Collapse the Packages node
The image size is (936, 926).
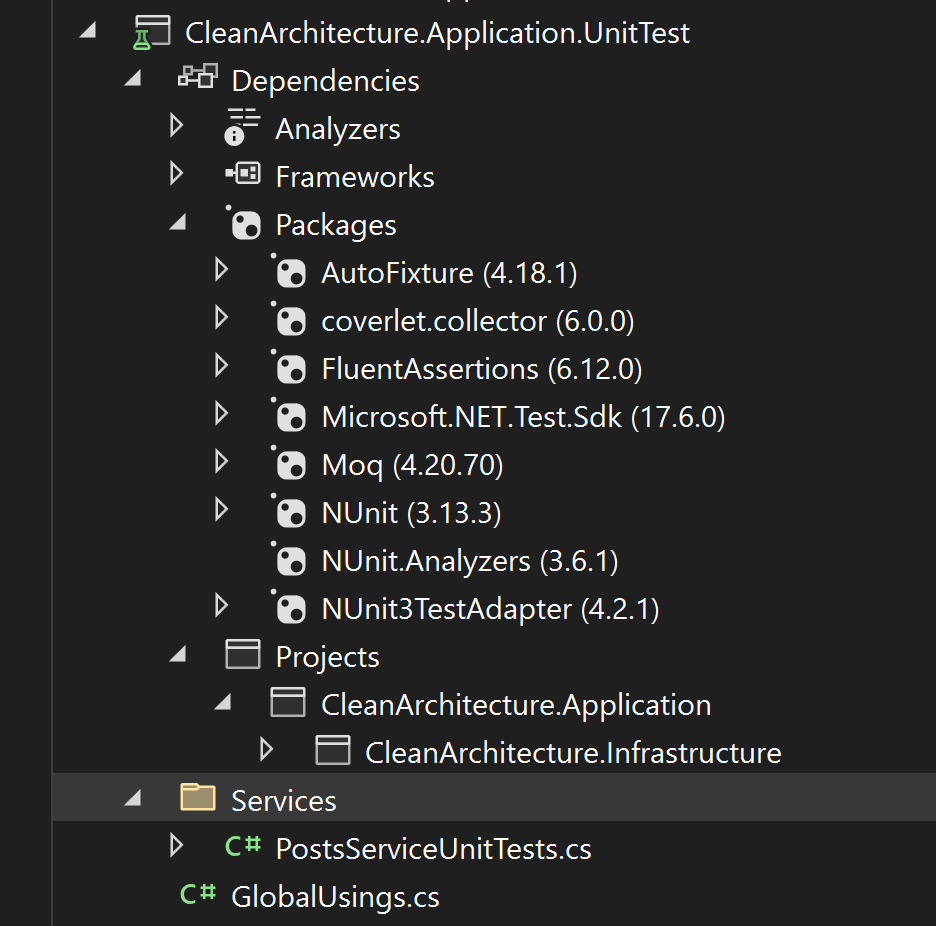[177, 223]
